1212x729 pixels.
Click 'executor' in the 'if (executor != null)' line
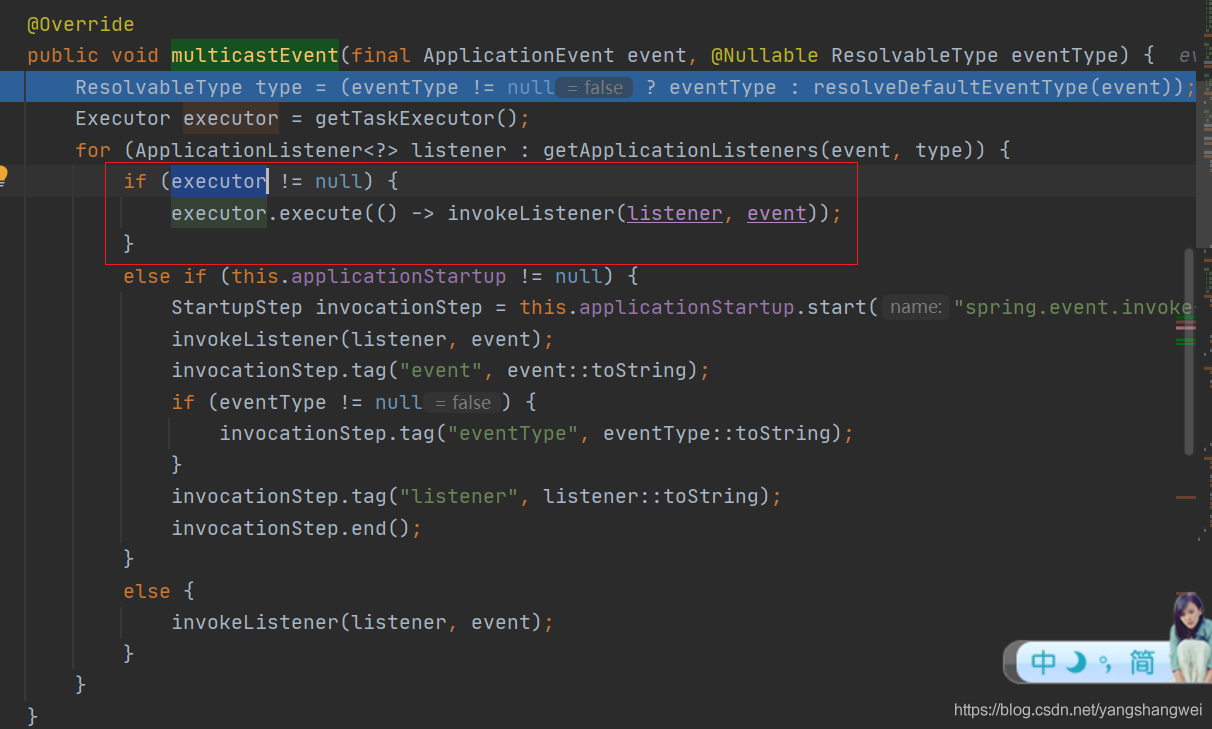[219, 182]
